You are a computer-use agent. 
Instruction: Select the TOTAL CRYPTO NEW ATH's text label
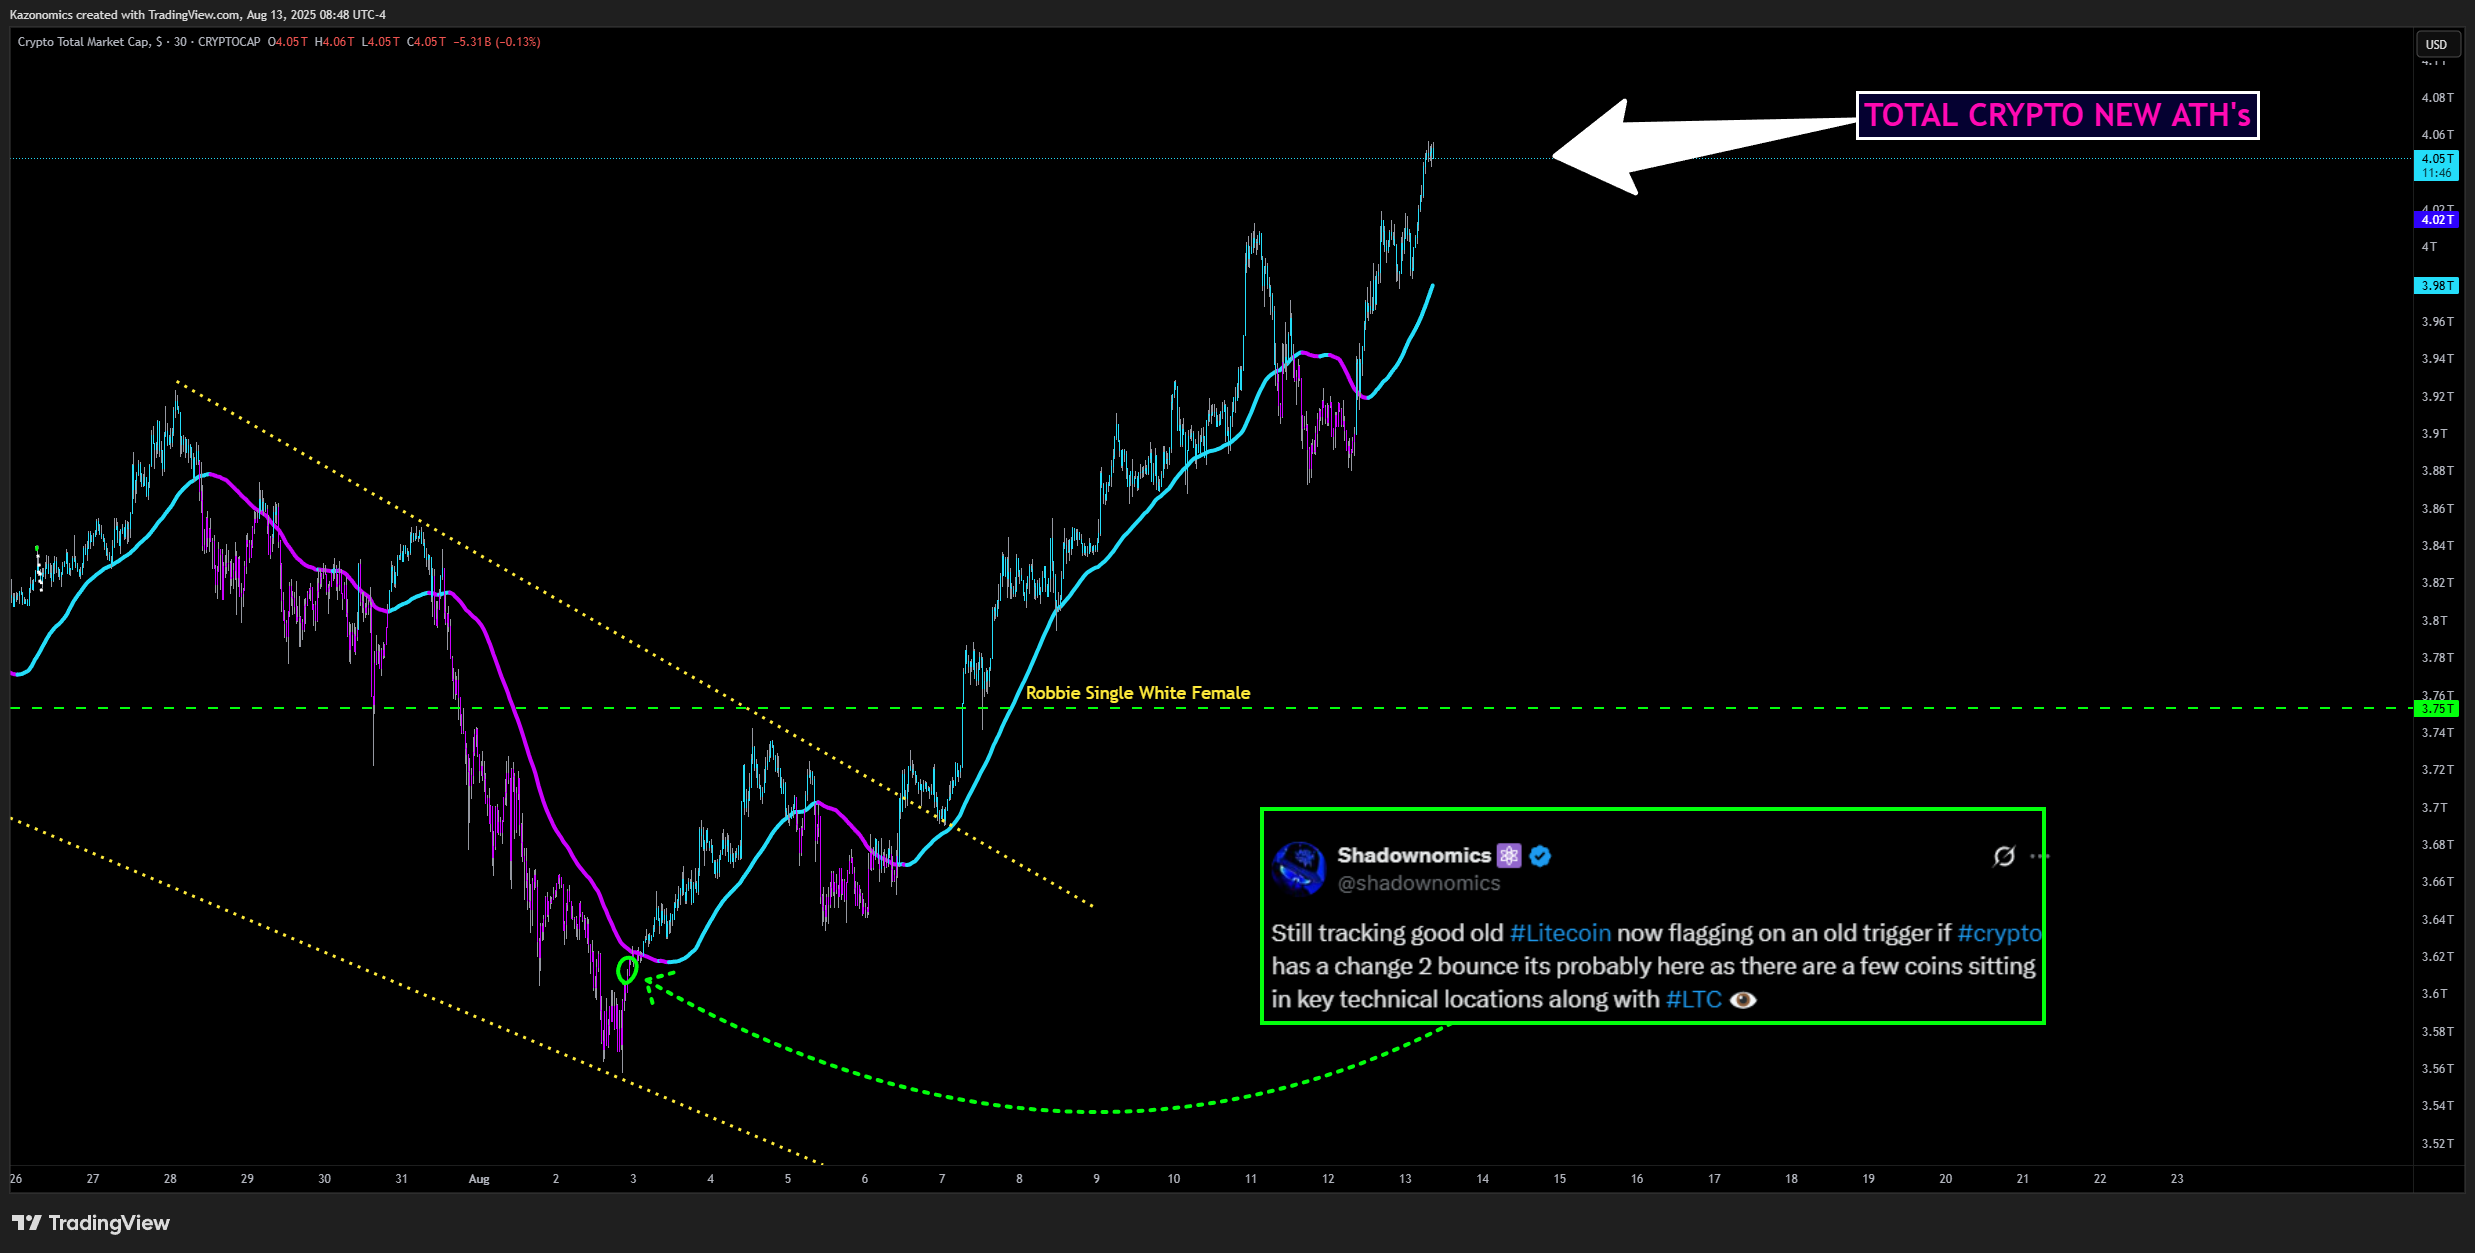(x=2057, y=116)
